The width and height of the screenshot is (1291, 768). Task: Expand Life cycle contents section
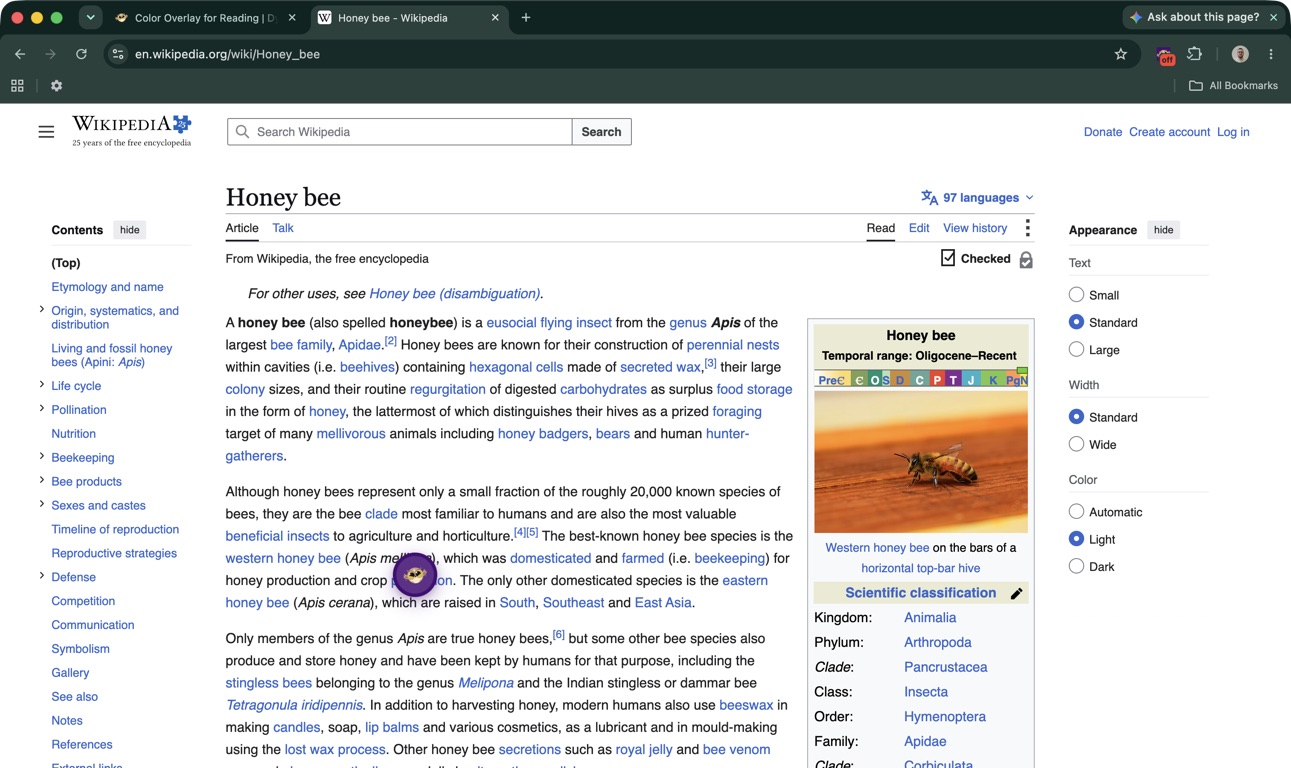(41, 384)
